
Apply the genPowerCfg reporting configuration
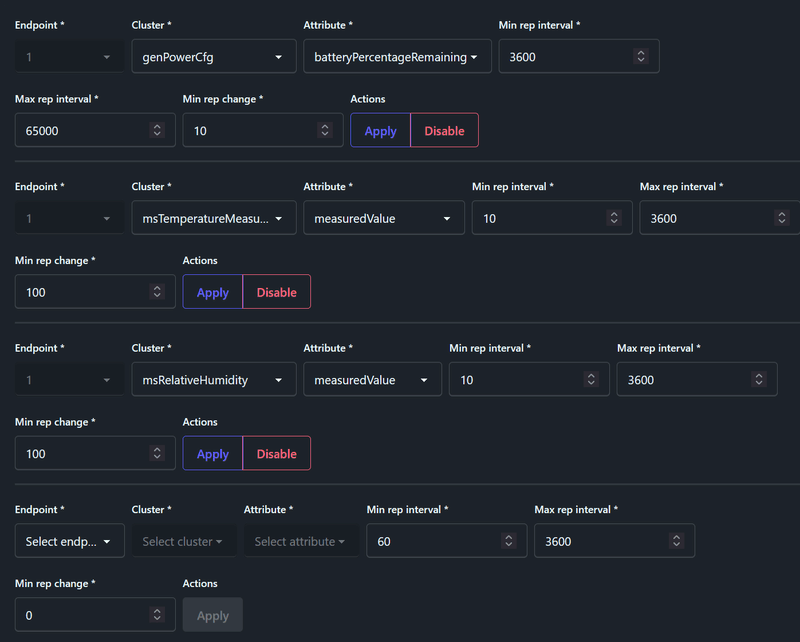pos(380,131)
